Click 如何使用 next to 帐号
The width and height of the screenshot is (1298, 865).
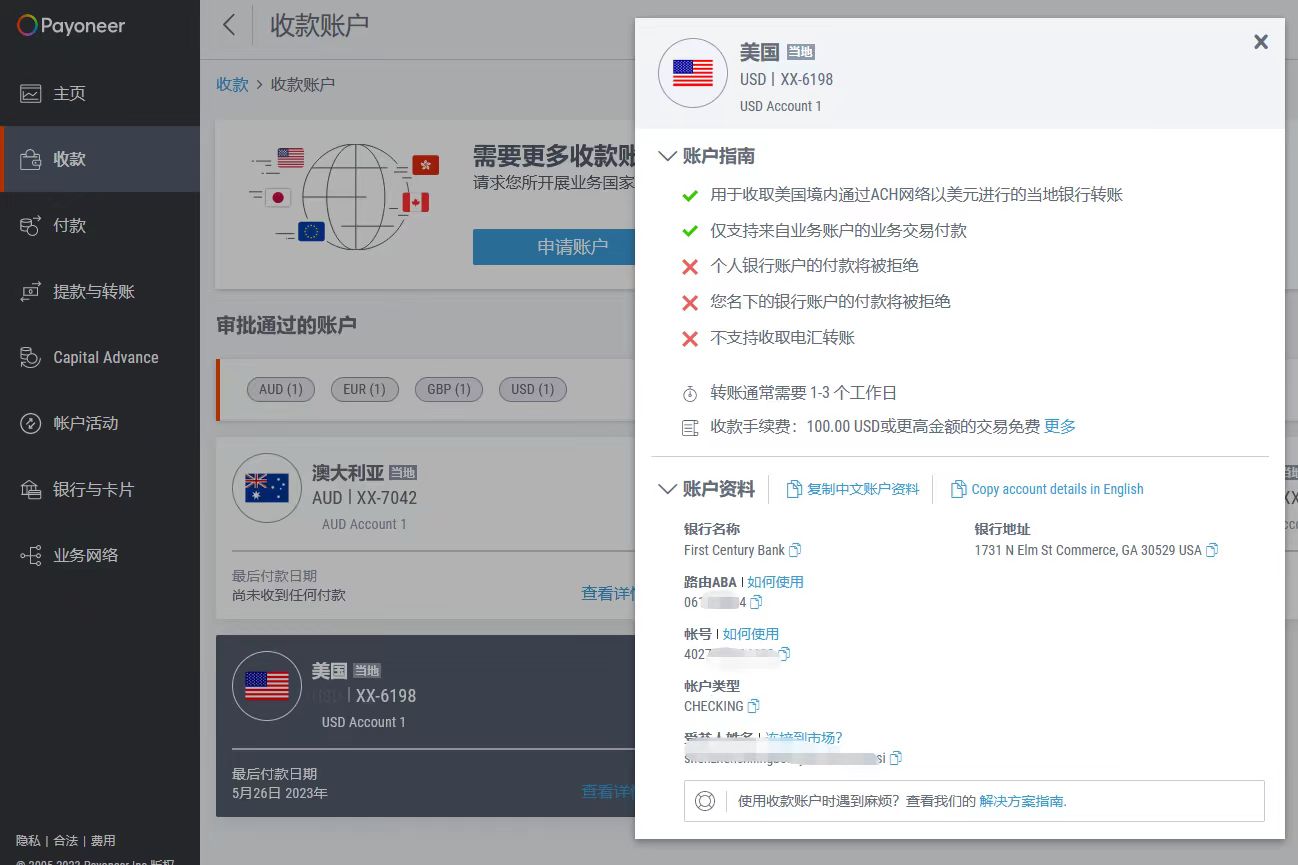(750, 634)
